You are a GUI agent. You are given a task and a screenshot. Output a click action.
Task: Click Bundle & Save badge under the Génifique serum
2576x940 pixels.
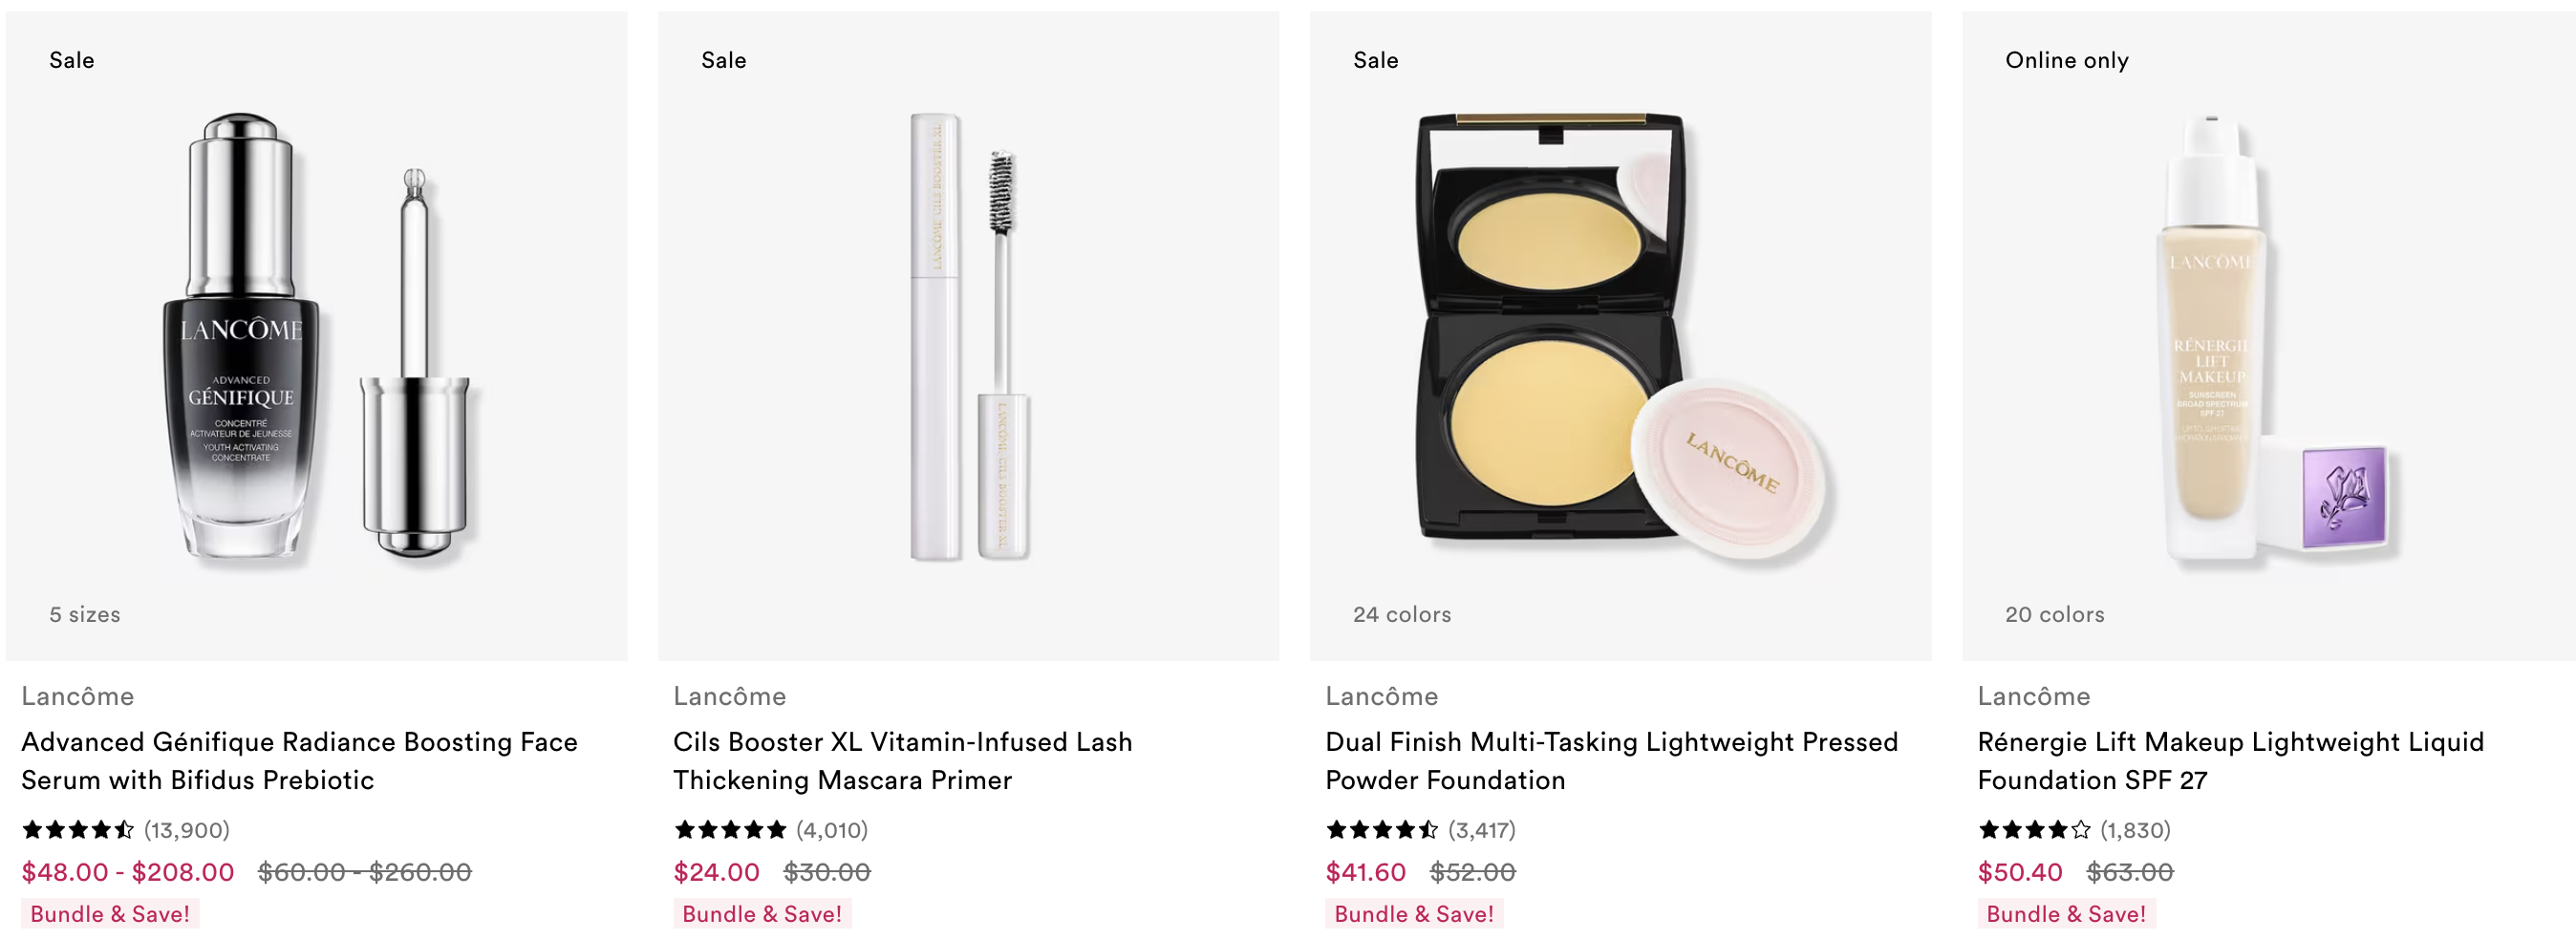point(110,913)
